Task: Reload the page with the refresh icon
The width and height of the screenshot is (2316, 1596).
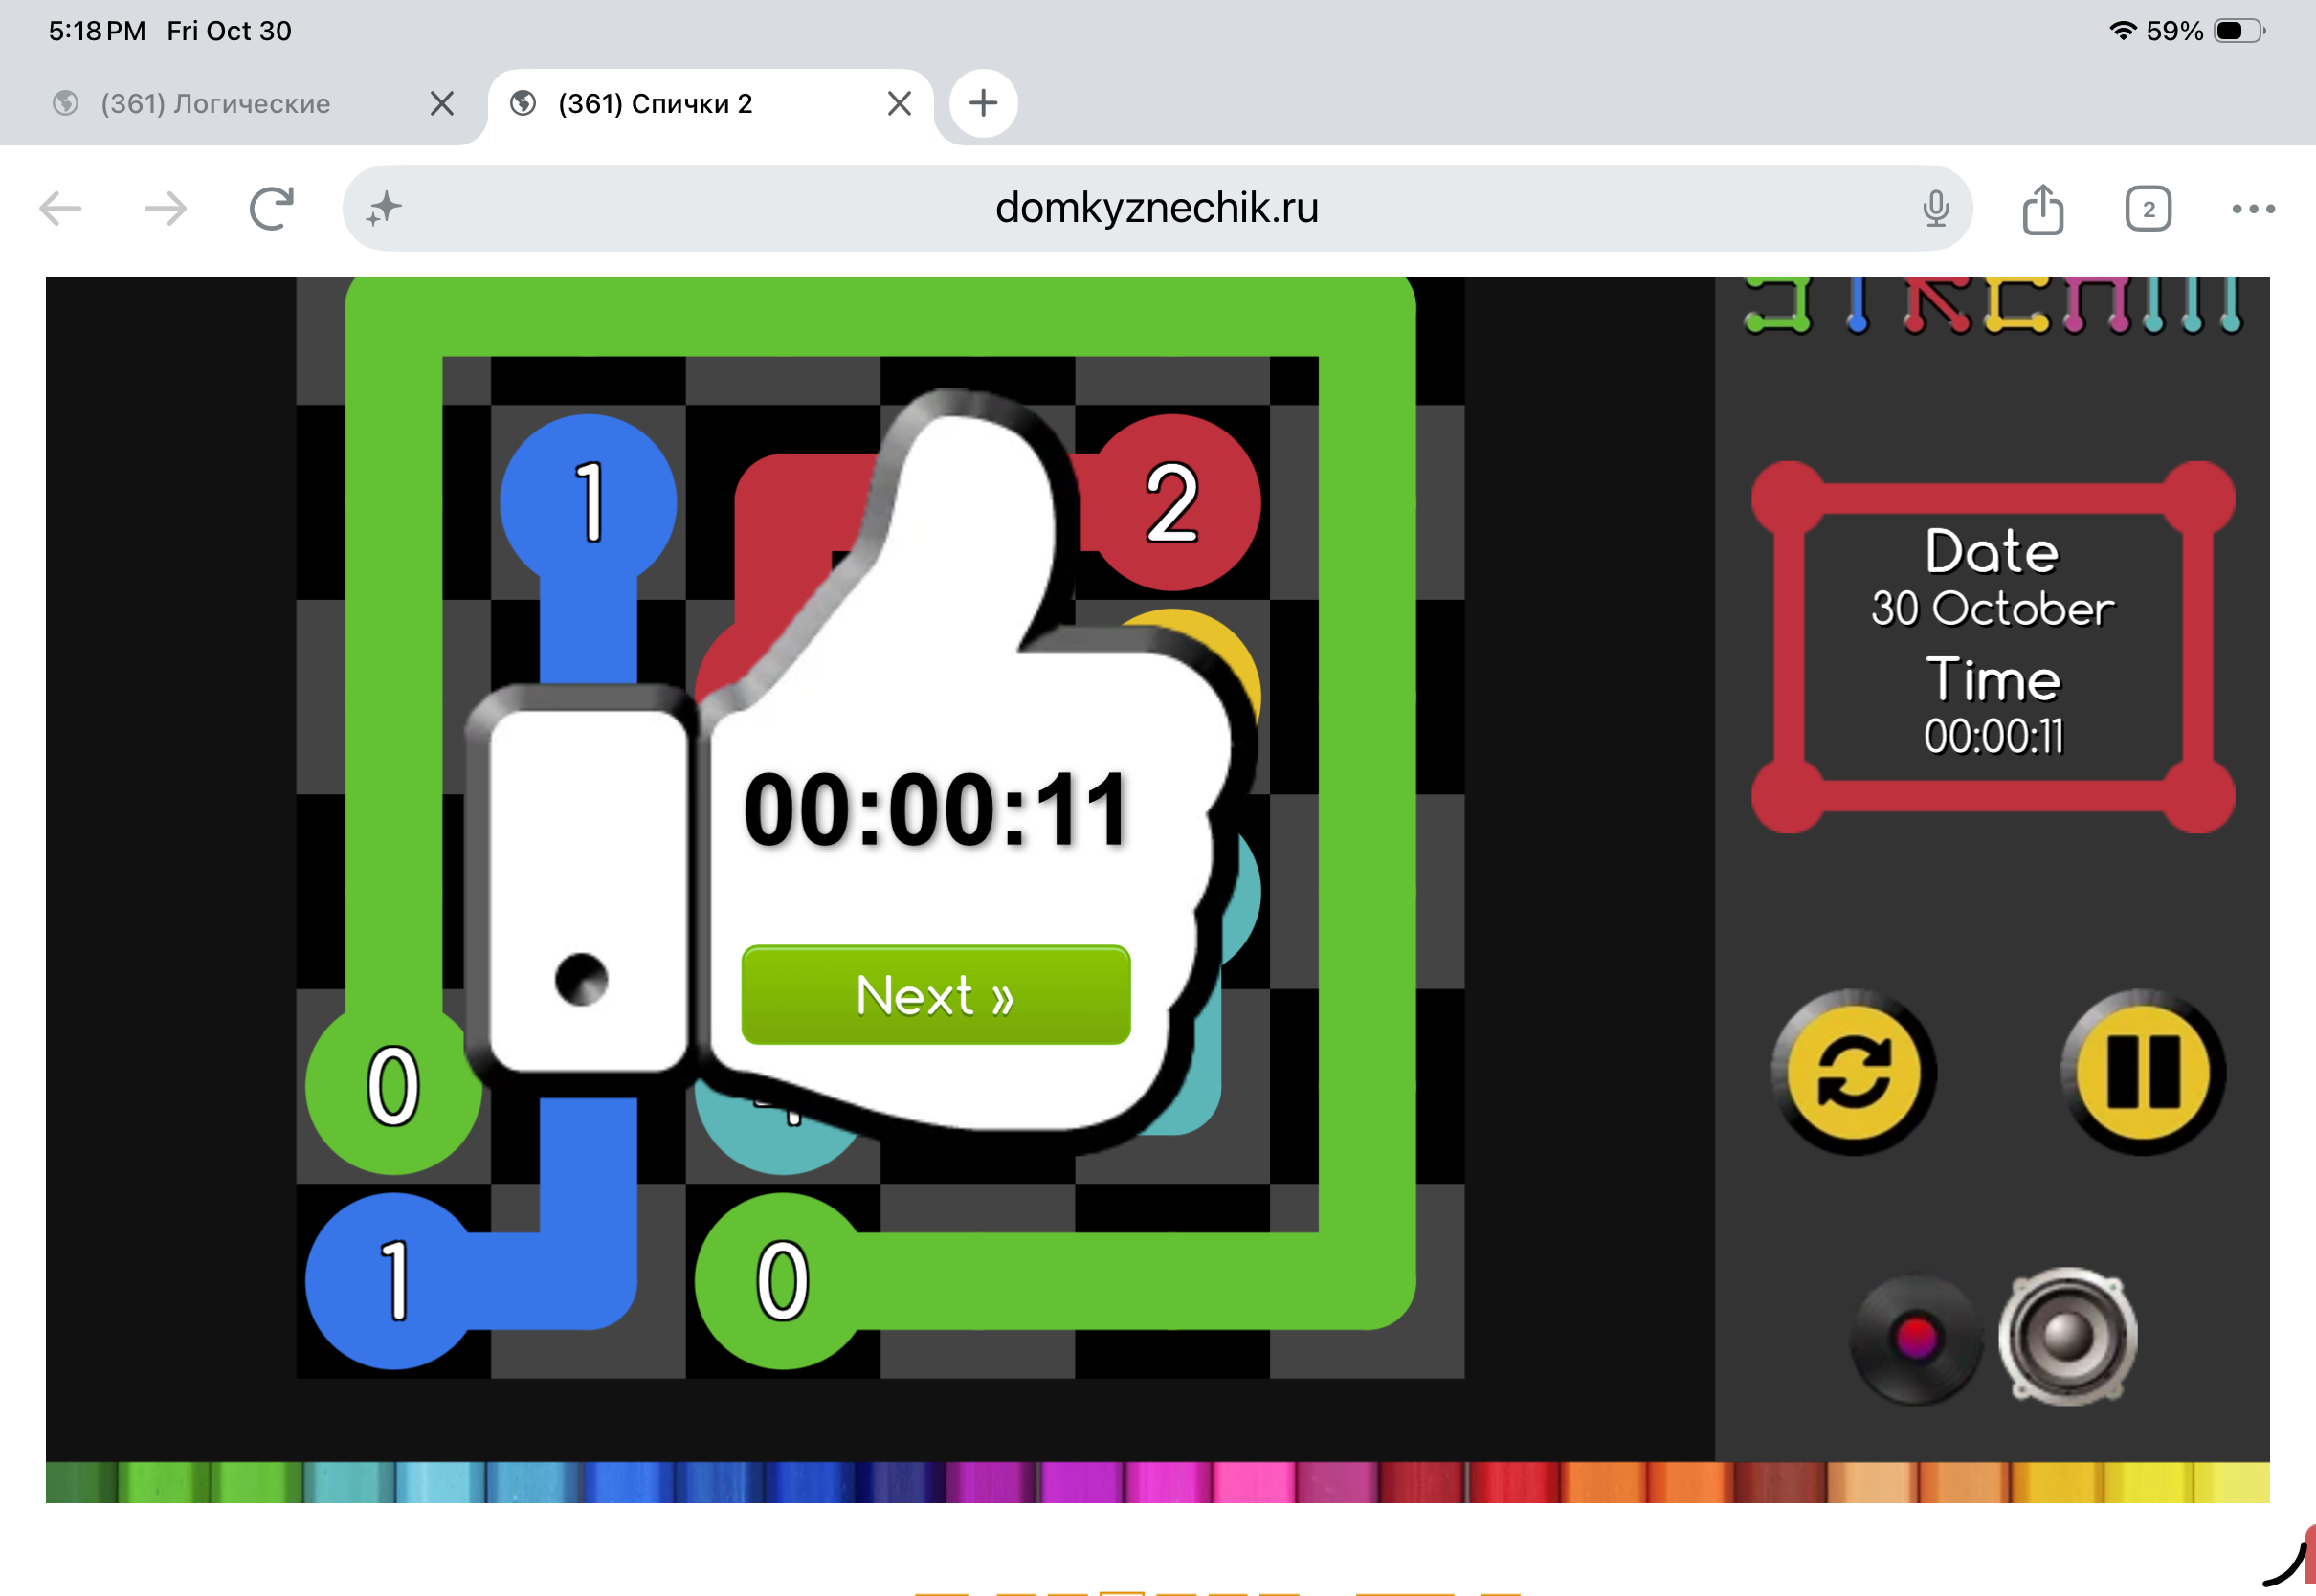Action: 271,209
